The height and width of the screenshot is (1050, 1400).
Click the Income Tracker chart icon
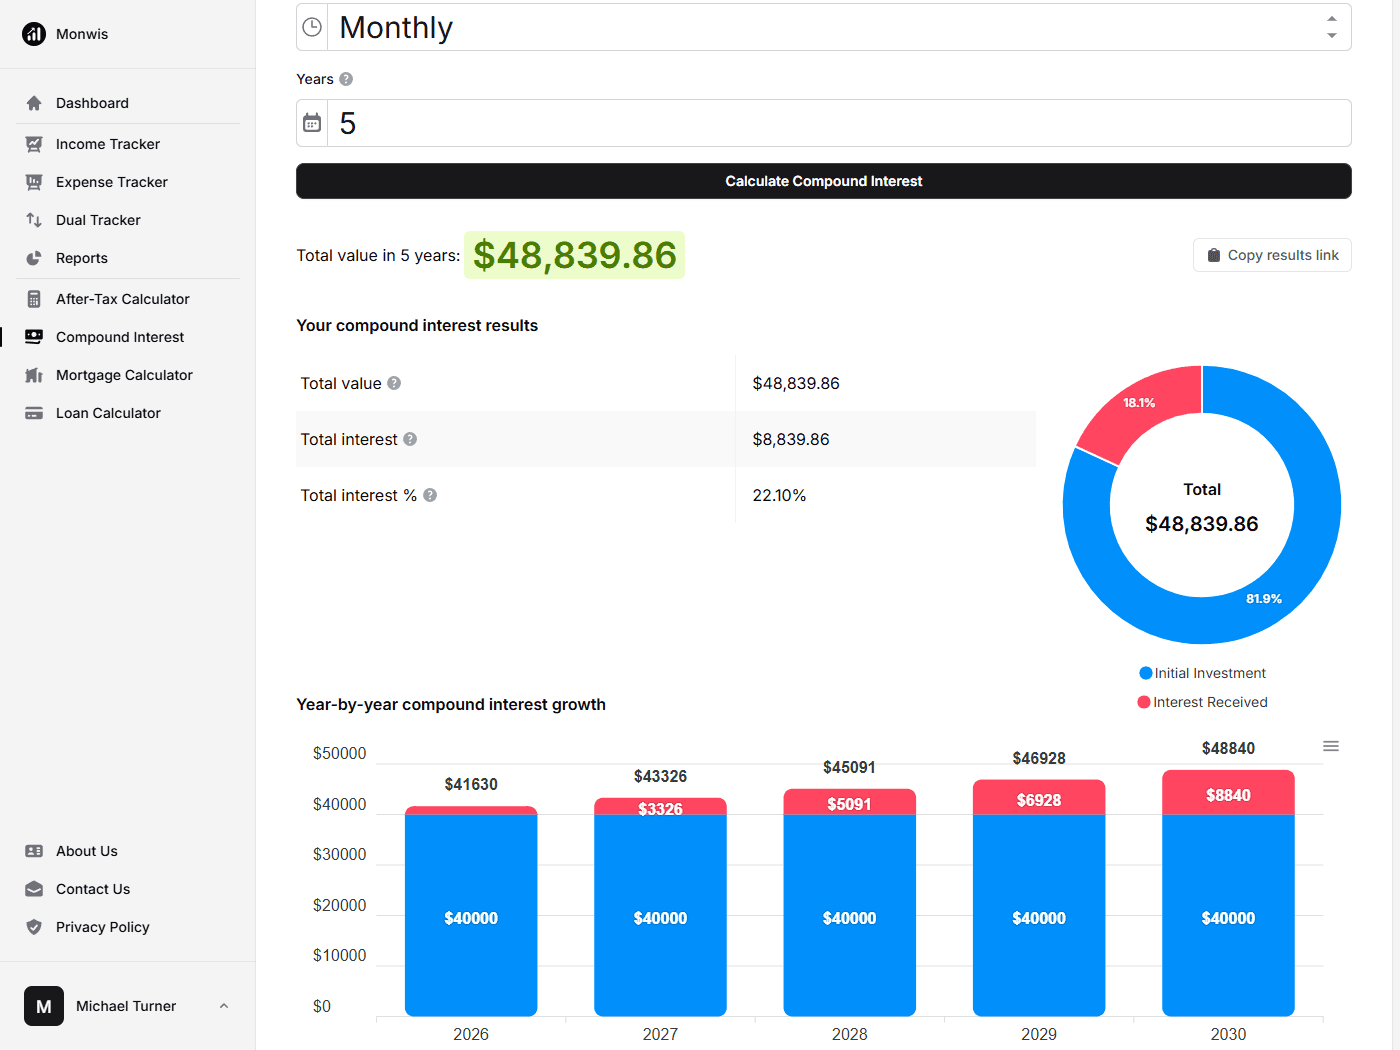pyautogui.click(x=34, y=144)
